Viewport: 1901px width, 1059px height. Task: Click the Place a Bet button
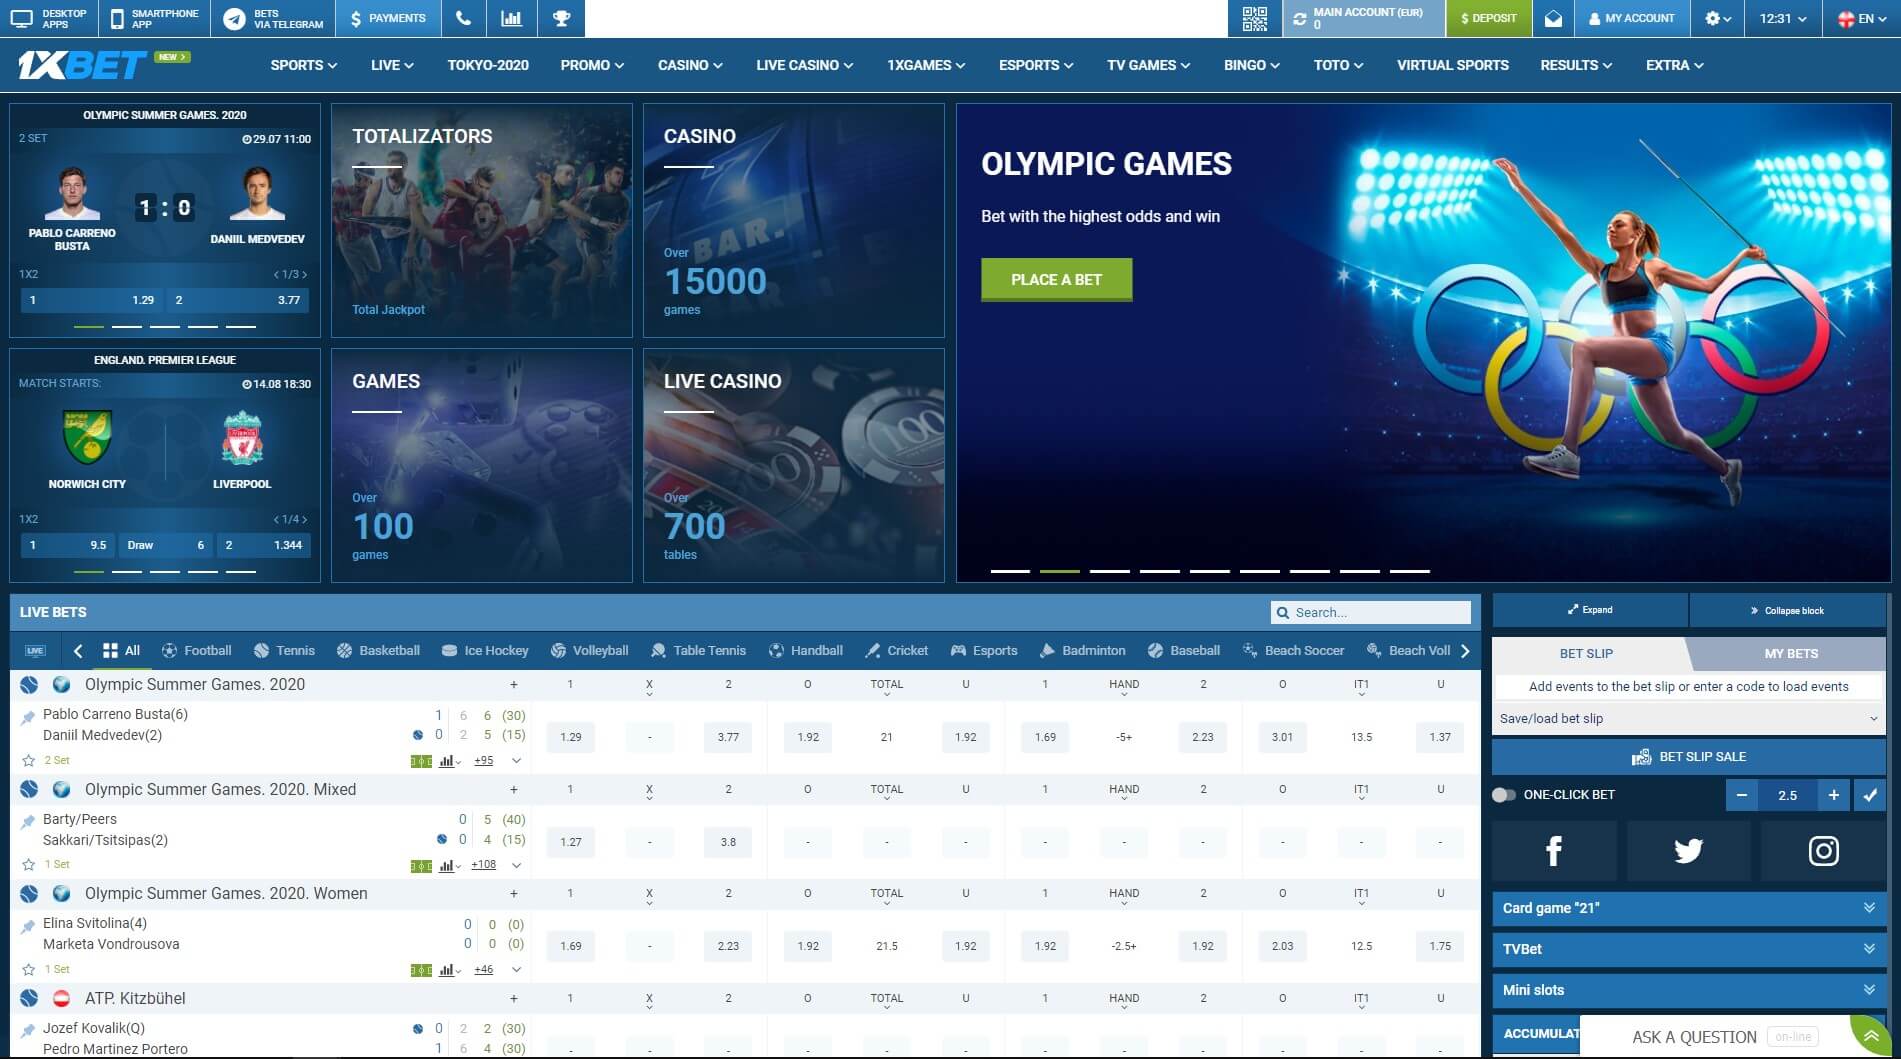tap(1056, 280)
